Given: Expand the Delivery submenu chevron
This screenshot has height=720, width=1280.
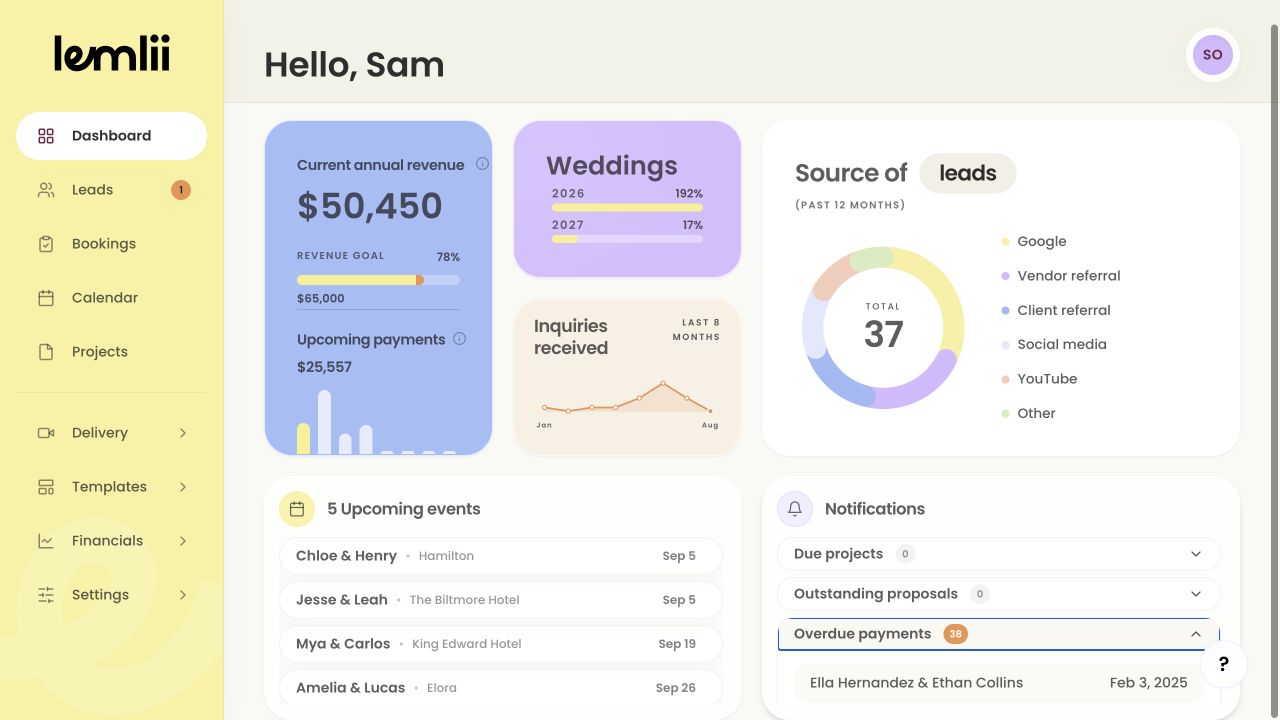Looking at the screenshot, I should [183, 433].
